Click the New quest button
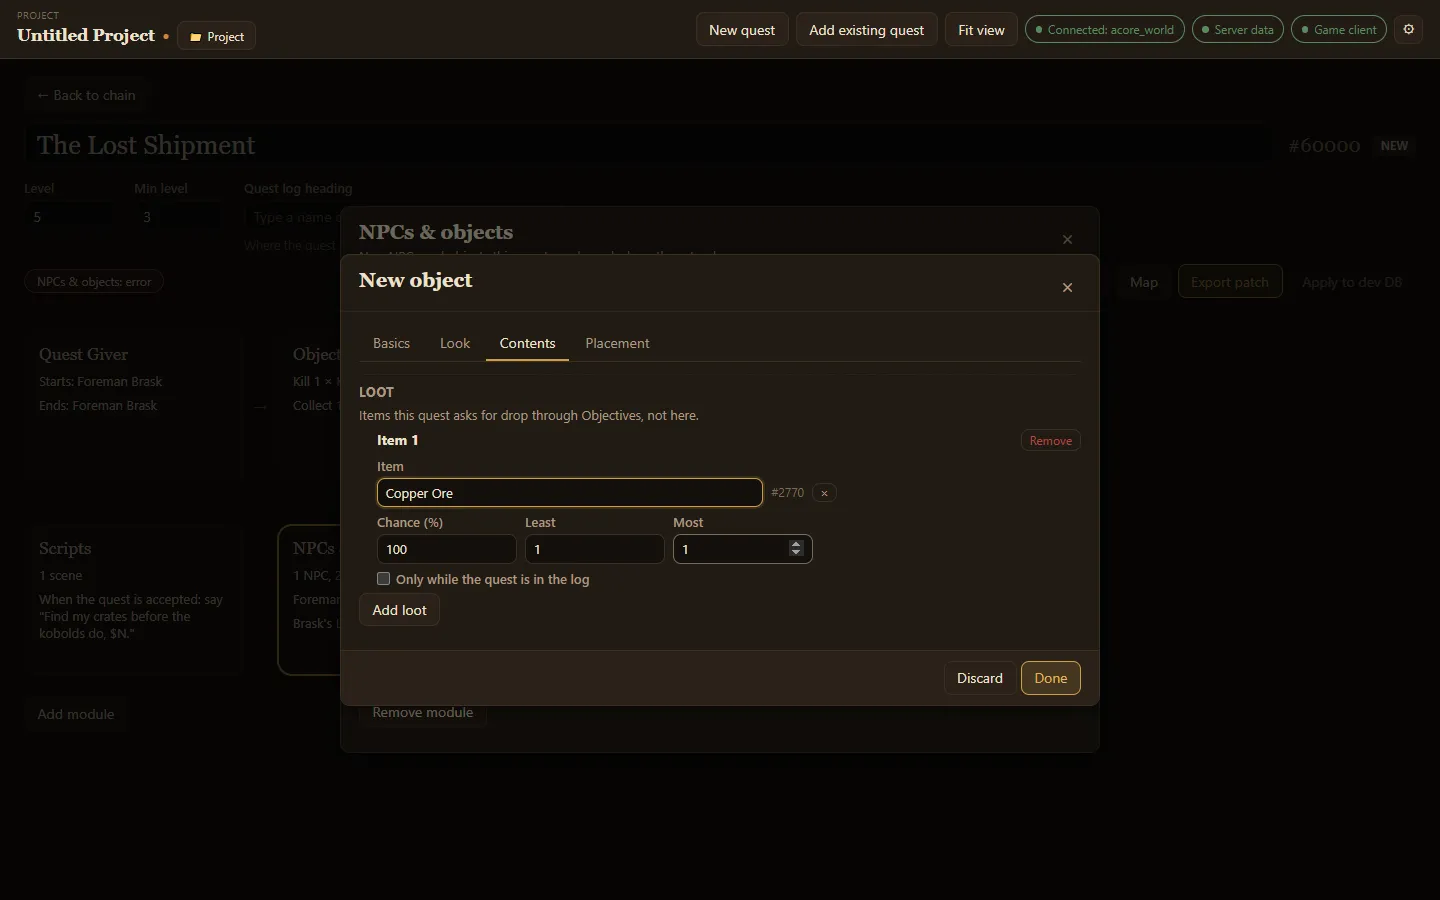Image resolution: width=1440 pixels, height=900 pixels. pyautogui.click(x=742, y=30)
